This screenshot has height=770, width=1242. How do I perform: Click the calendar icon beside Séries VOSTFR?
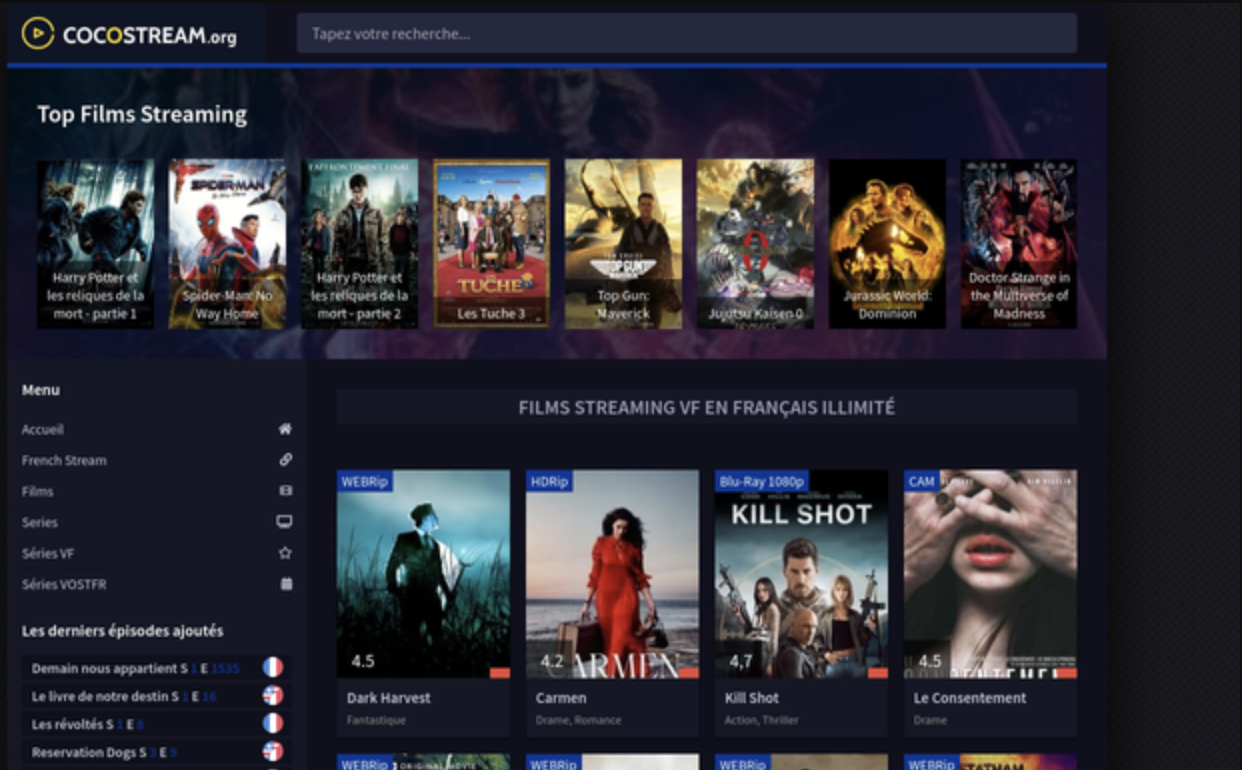pyautogui.click(x=286, y=584)
